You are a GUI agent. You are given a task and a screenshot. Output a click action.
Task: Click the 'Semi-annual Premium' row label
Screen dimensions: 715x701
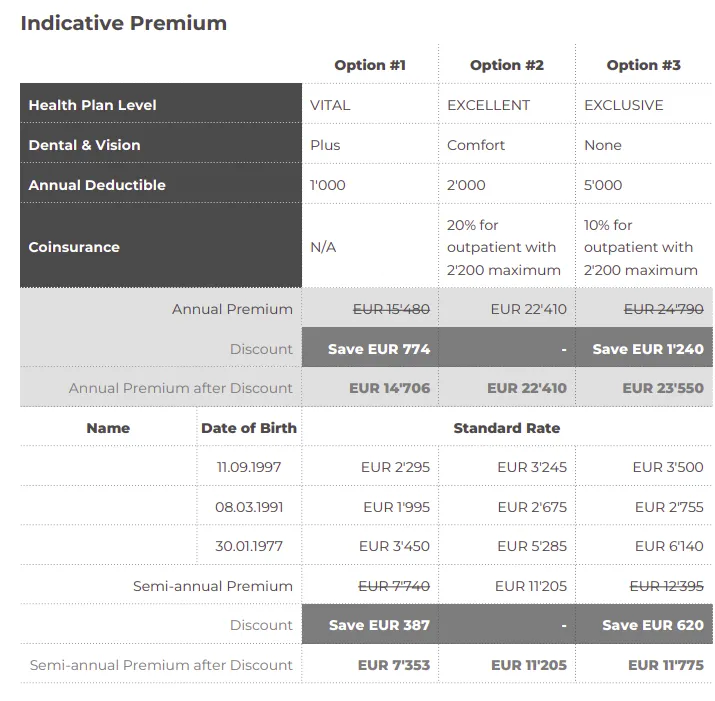tap(213, 586)
